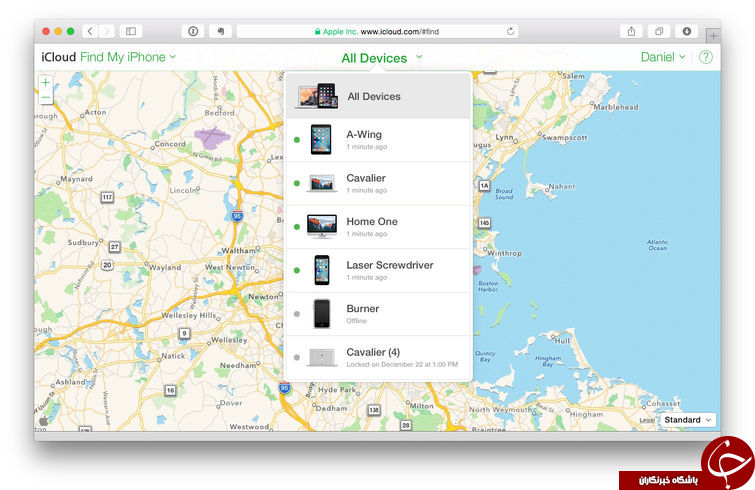This screenshot has height=490, width=755.
Task: Click Salem label on the map
Action: pos(574,76)
